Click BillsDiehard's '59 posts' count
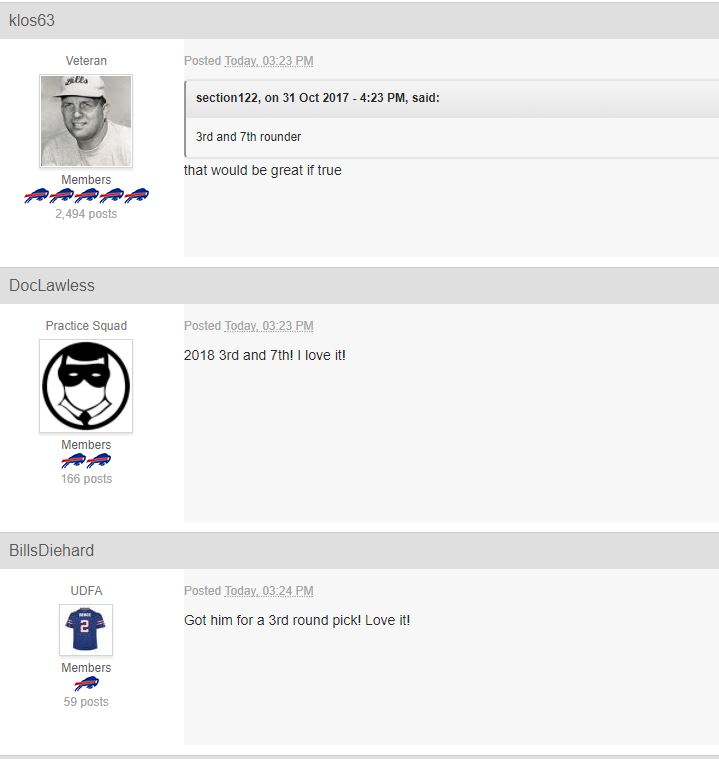 86,702
